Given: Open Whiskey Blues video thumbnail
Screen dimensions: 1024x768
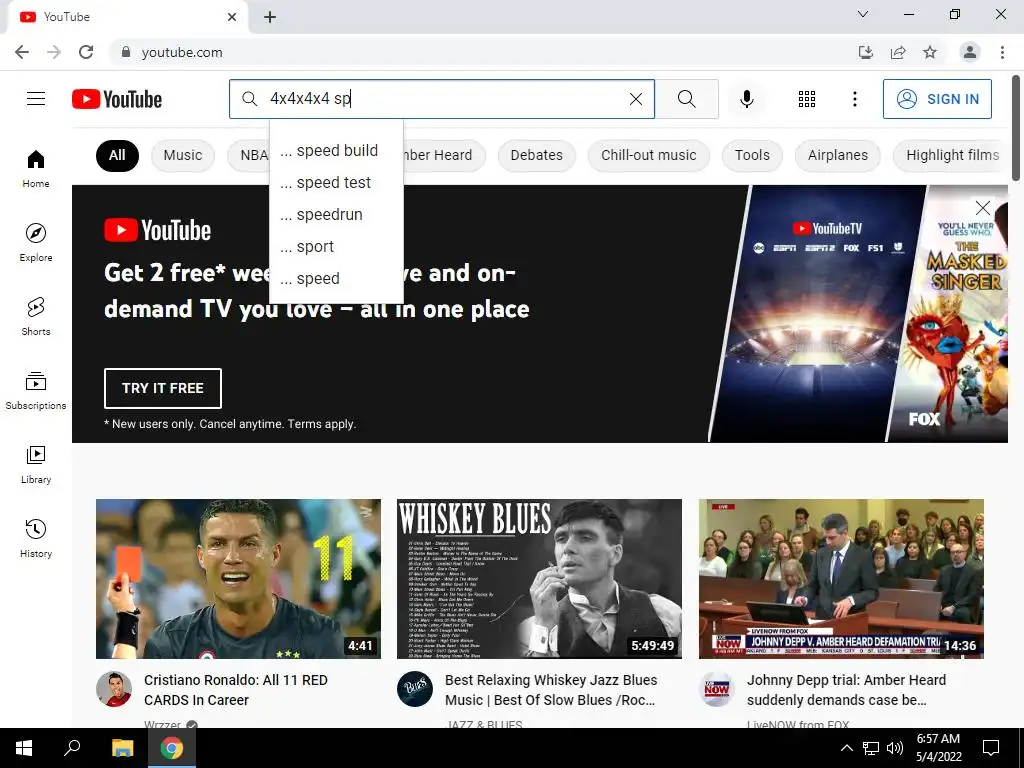Looking at the screenshot, I should [539, 579].
